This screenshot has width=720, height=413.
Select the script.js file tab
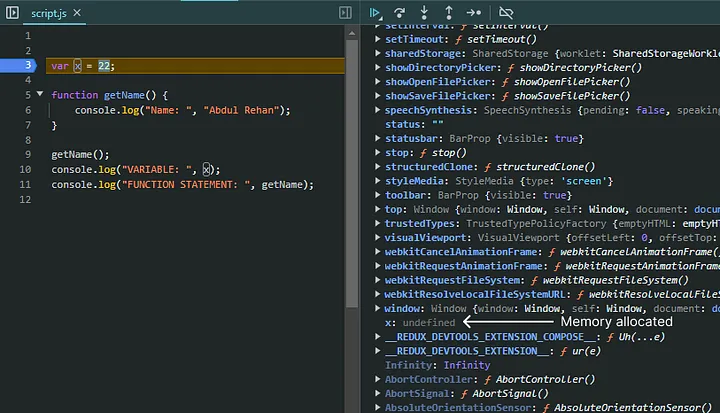pos(50,13)
